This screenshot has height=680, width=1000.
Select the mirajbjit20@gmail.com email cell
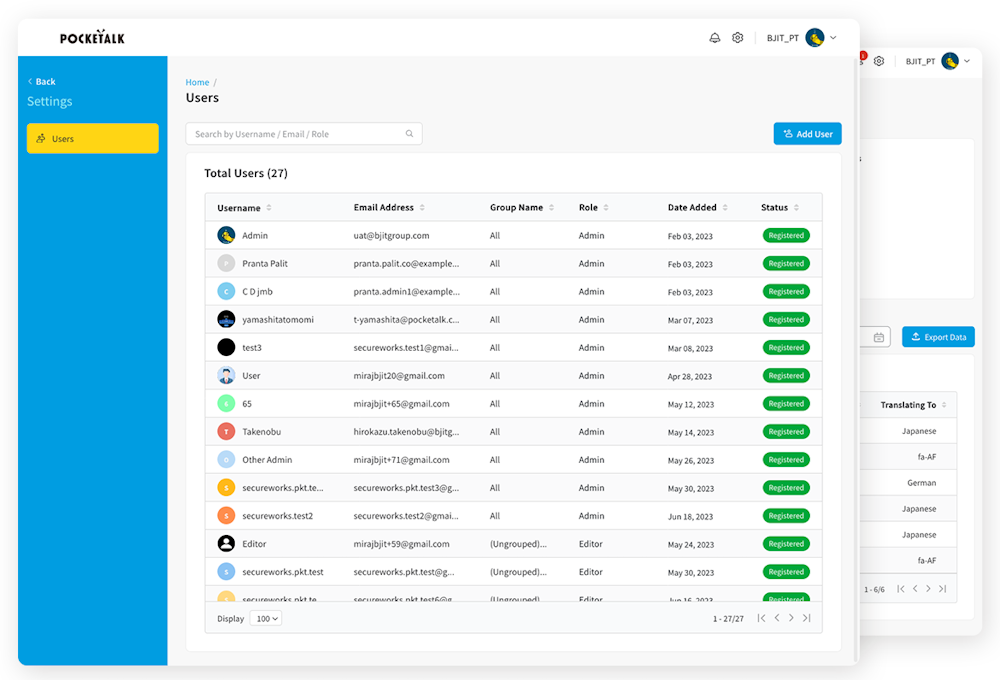(x=399, y=376)
